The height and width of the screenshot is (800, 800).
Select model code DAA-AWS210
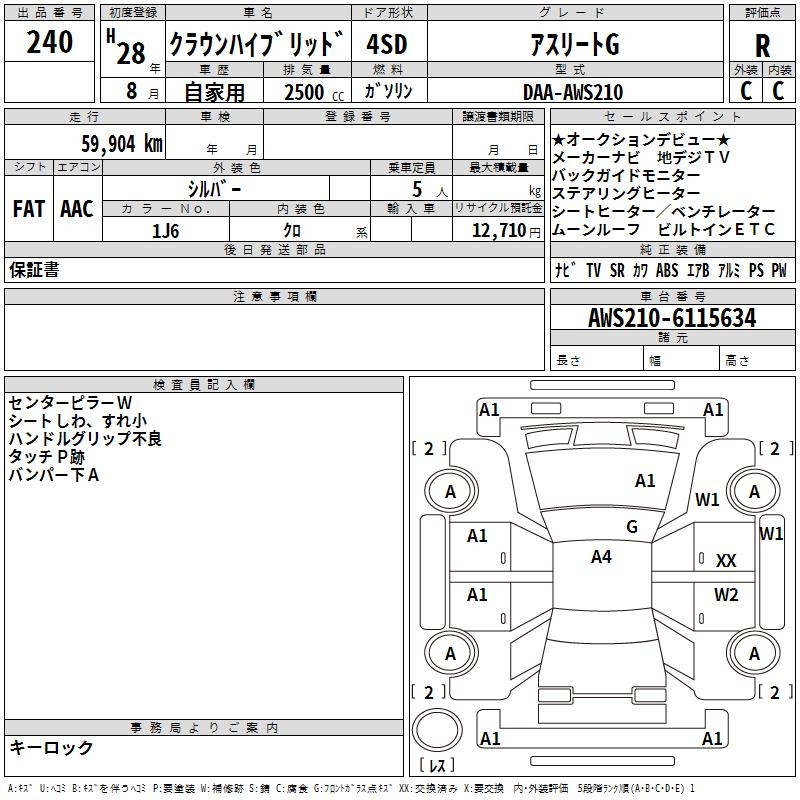573,92
